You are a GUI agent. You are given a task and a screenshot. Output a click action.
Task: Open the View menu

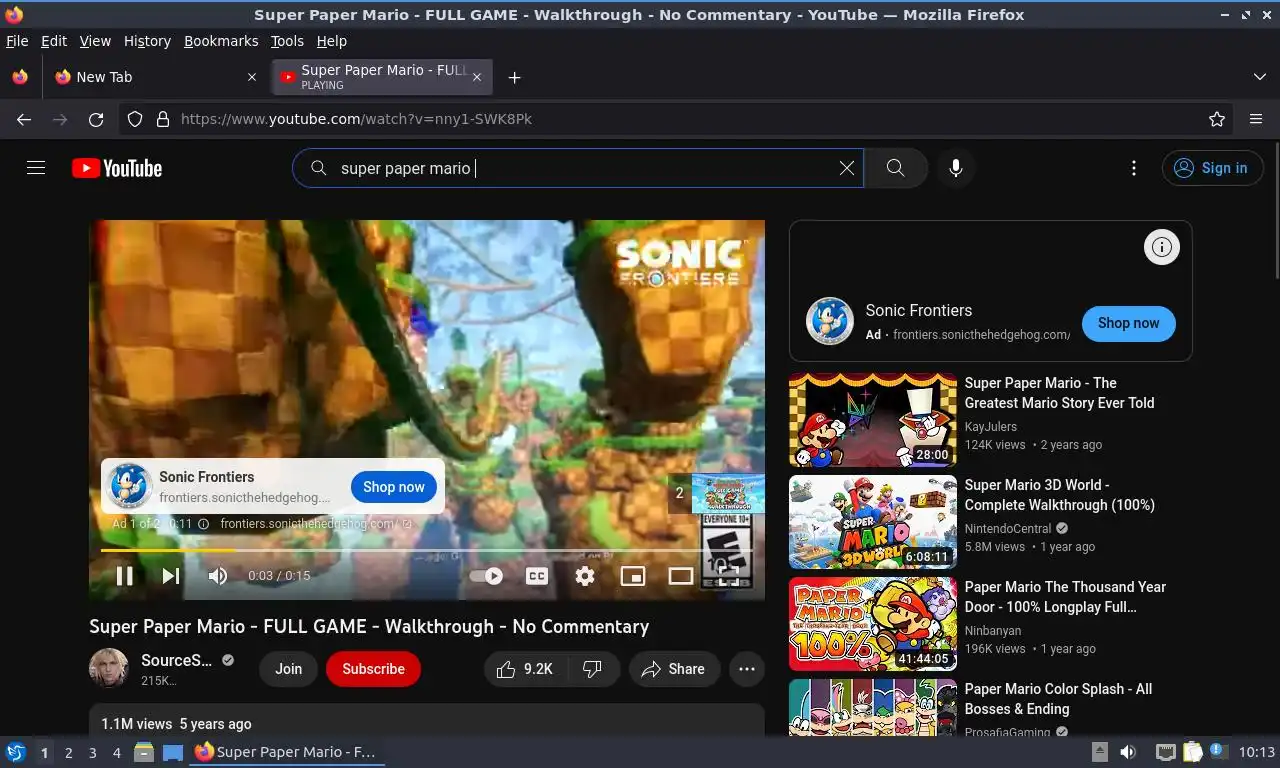[95, 41]
